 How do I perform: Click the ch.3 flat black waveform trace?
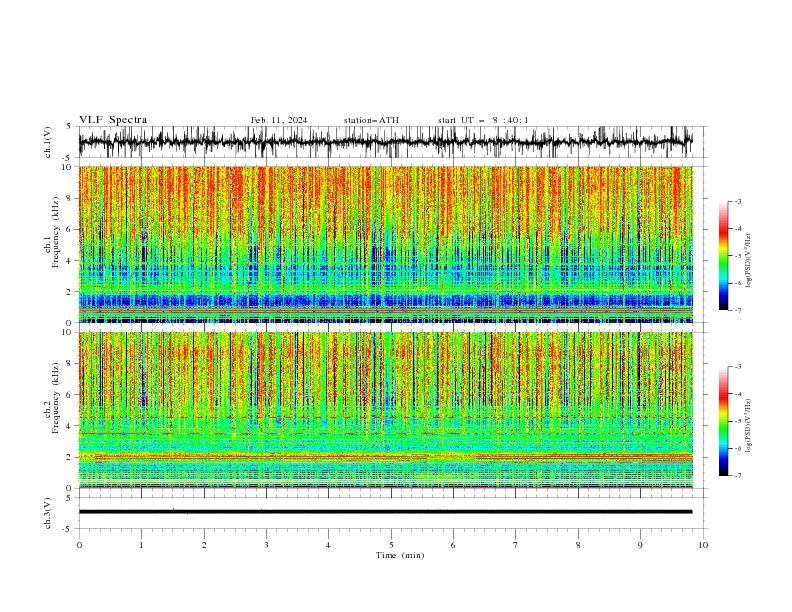click(x=385, y=512)
